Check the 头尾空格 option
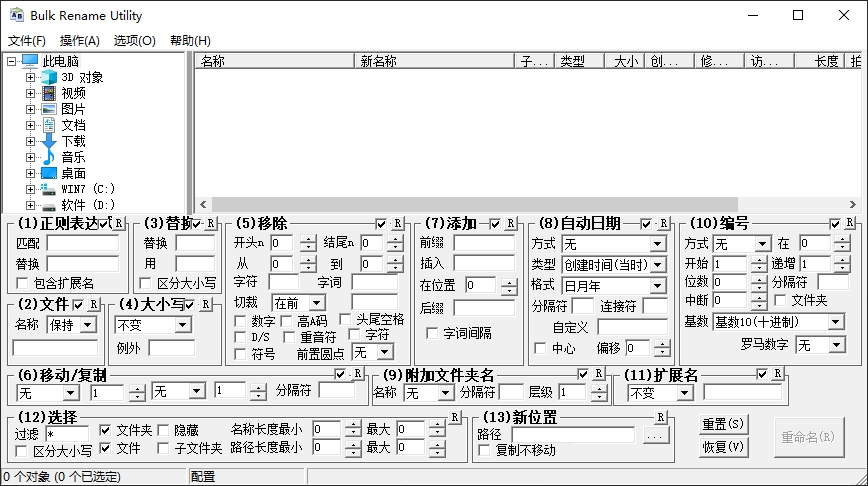 [x=345, y=319]
